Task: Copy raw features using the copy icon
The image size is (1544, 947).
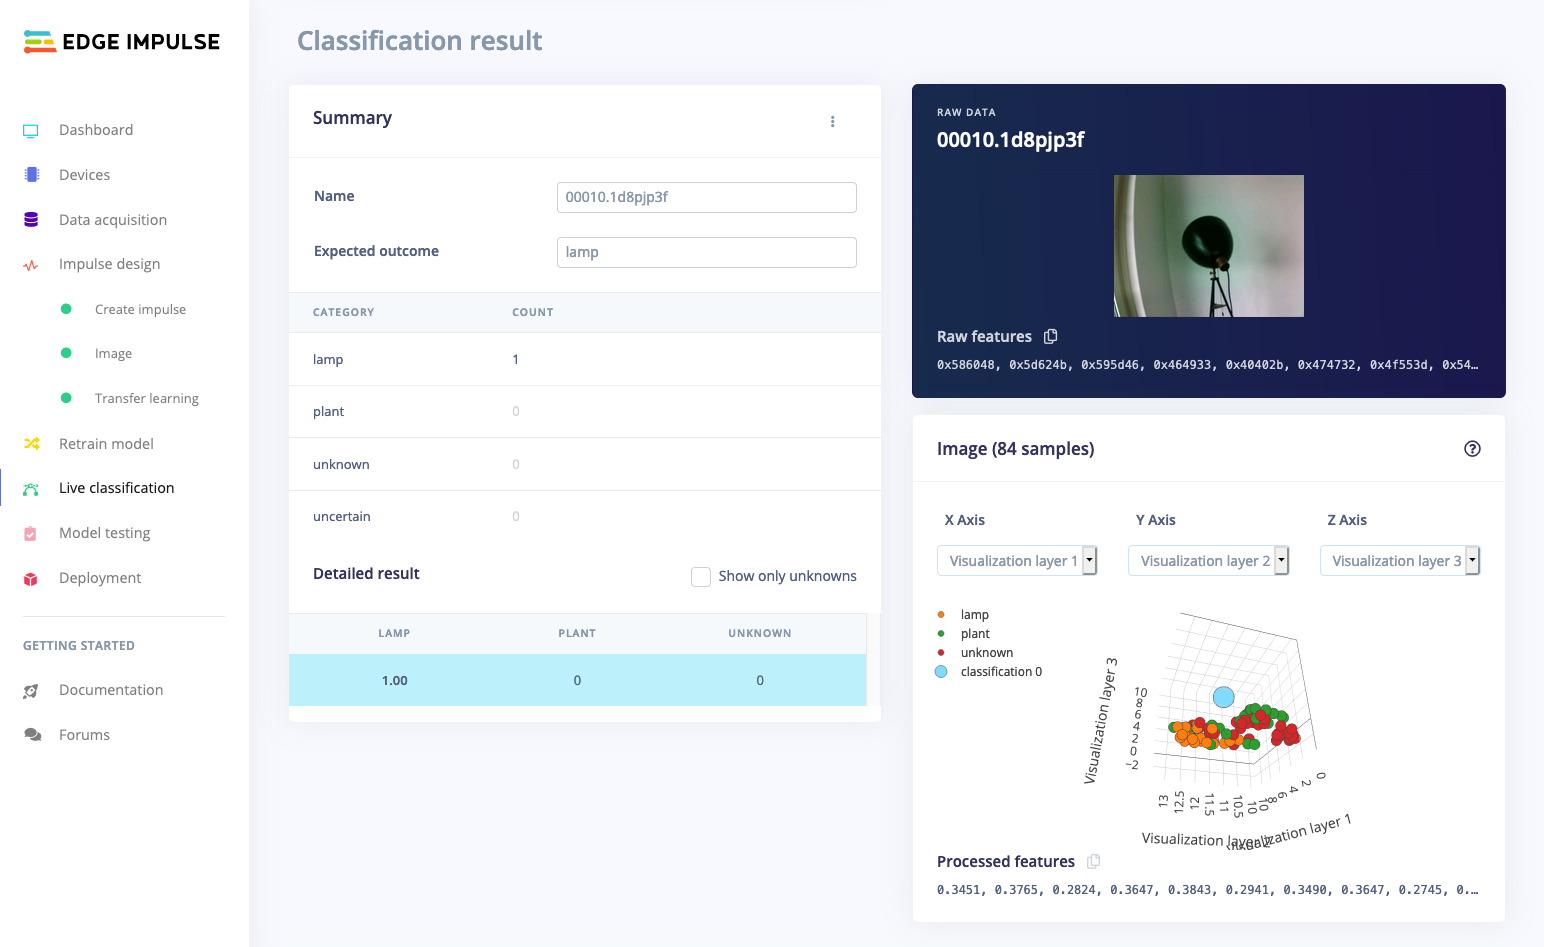Action: tap(1050, 337)
